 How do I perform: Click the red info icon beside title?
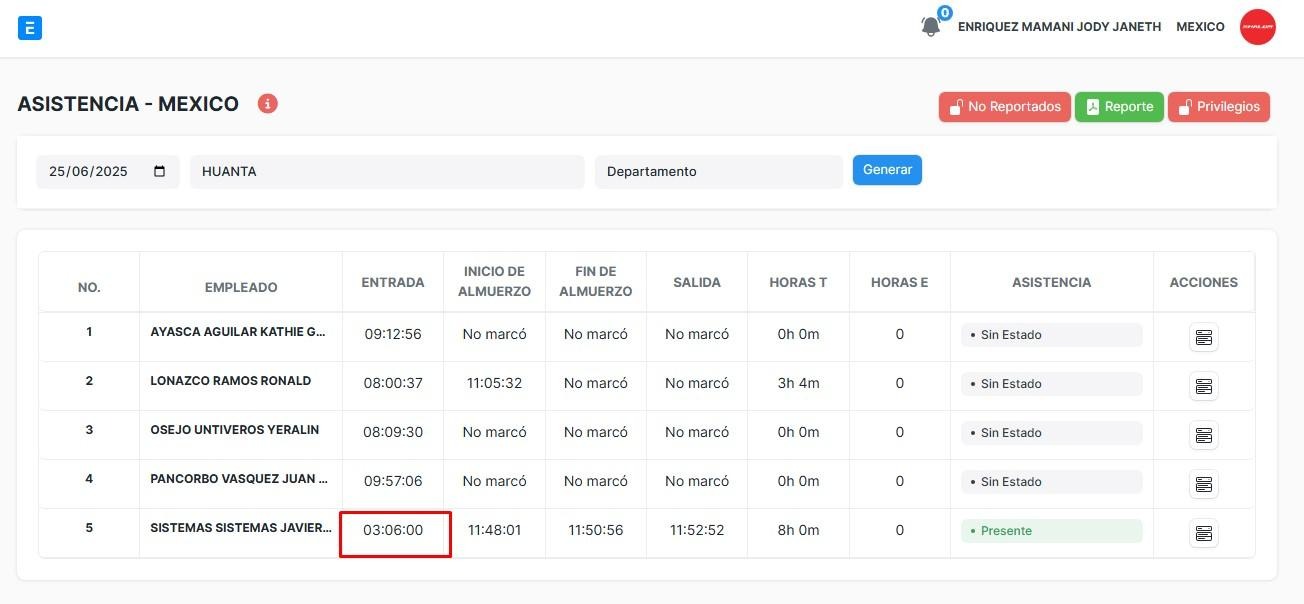tap(267, 104)
